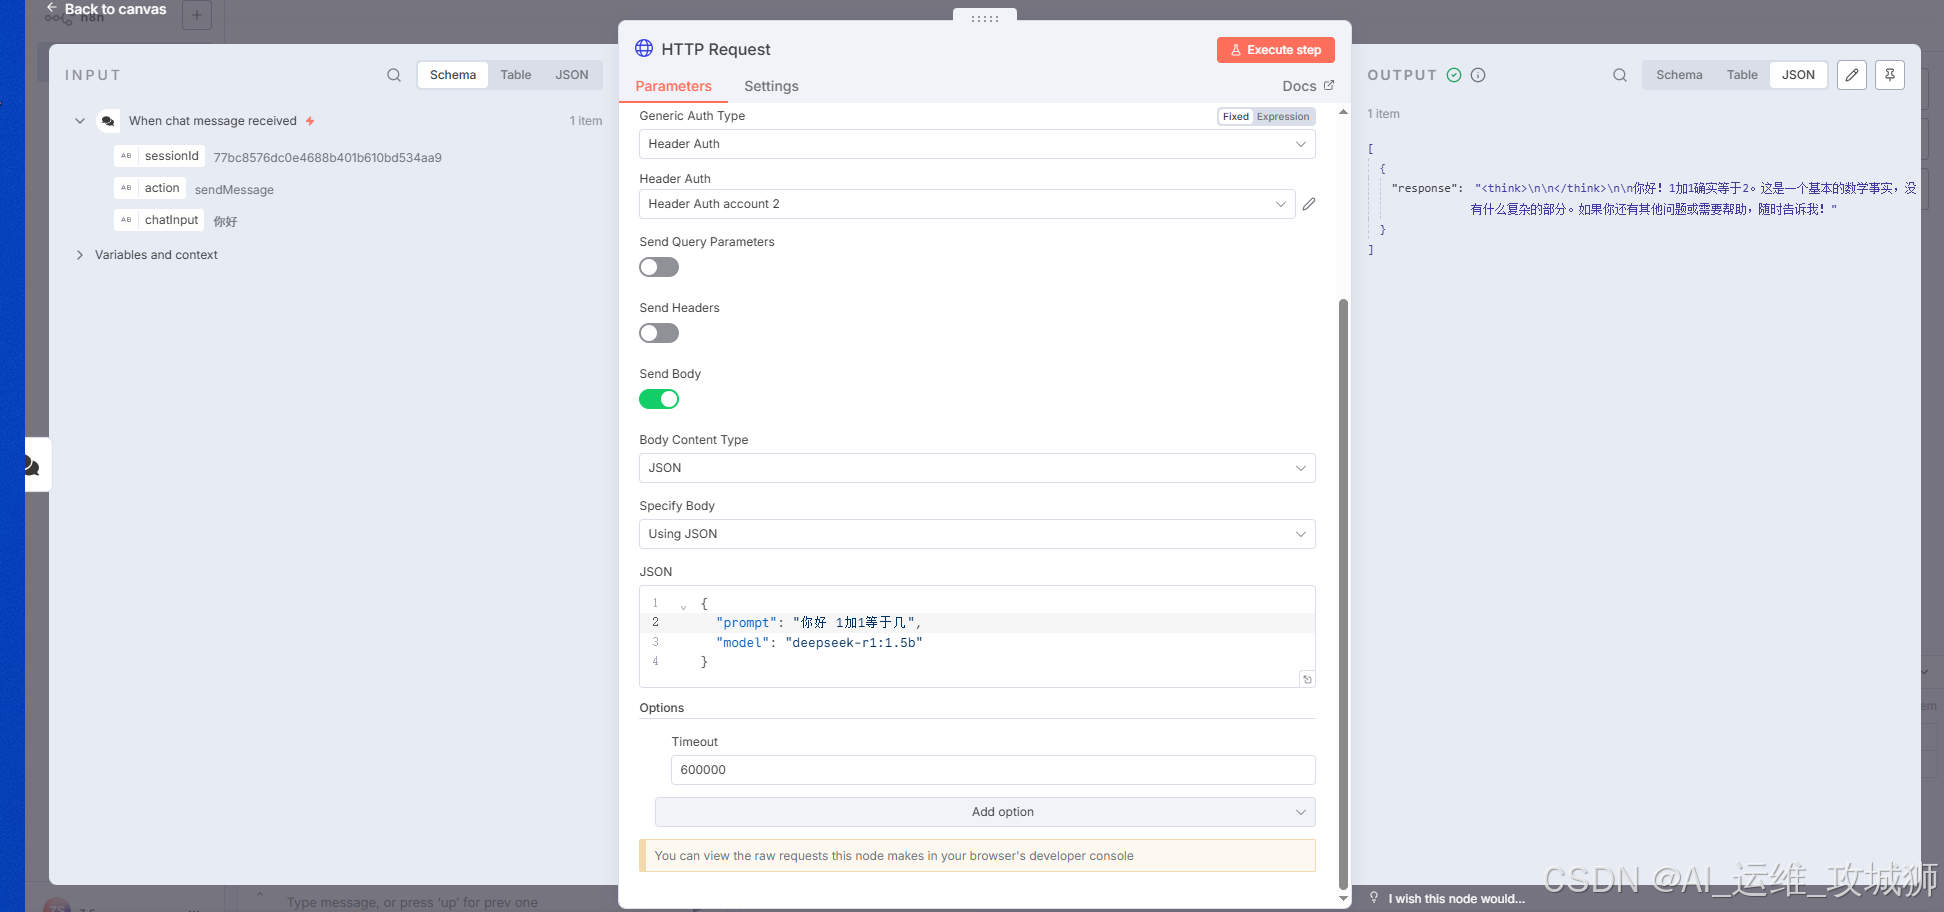
Task: Open the Specify Body dropdown
Action: click(977, 534)
